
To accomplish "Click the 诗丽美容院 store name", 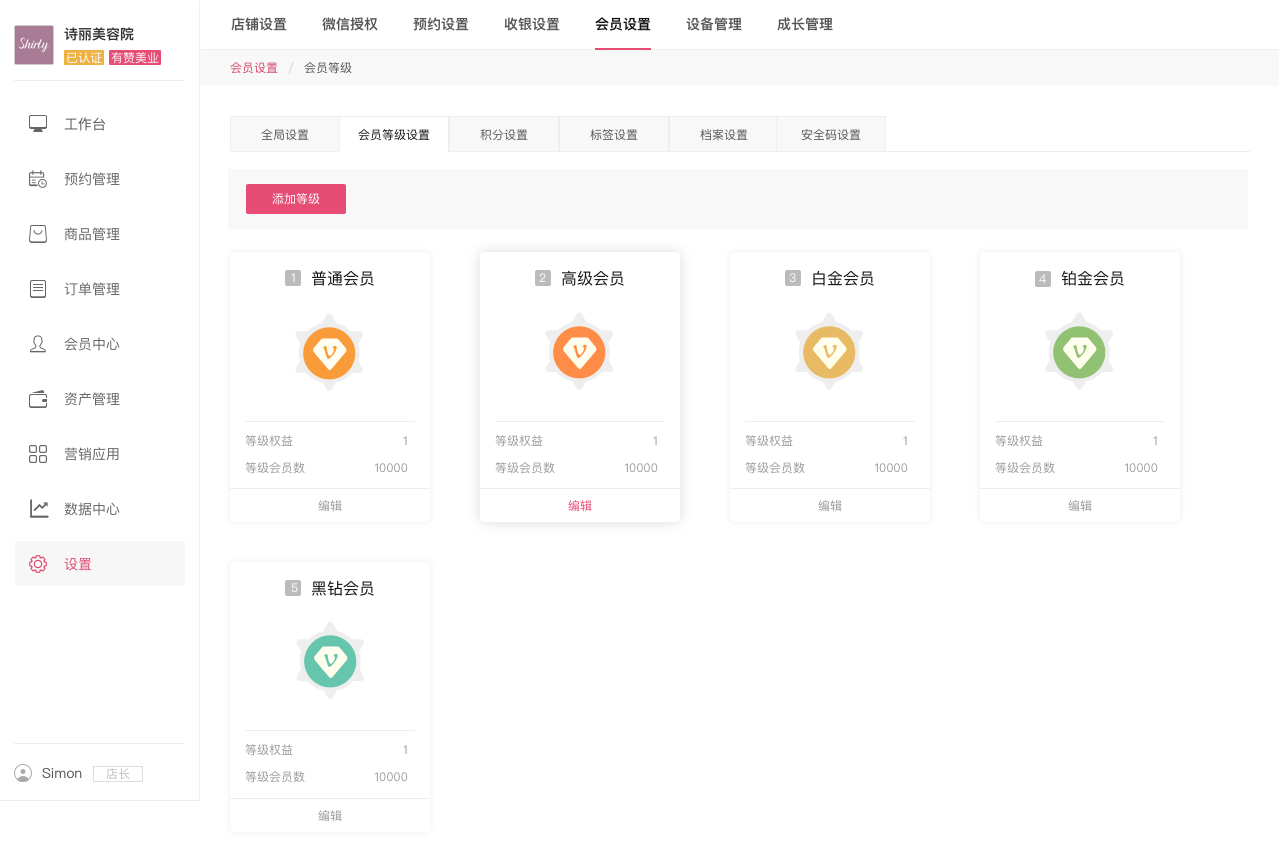I will 99,34.
